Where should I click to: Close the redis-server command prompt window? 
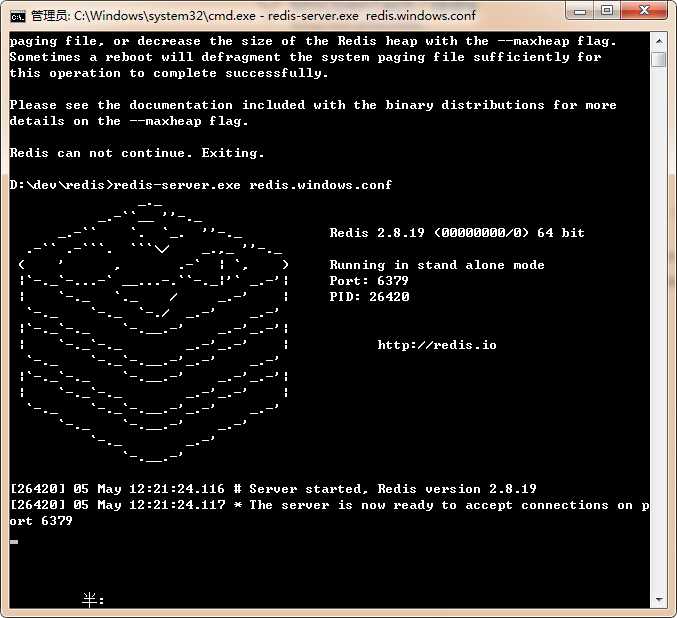pos(644,11)
